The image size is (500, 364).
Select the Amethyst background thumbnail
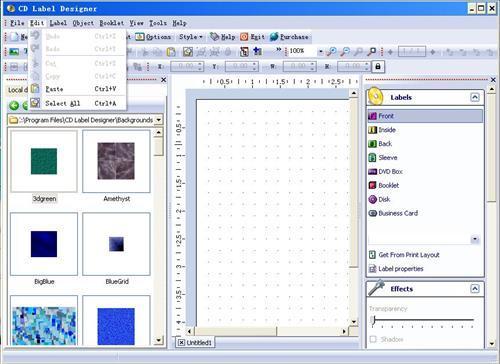point(116,161)
